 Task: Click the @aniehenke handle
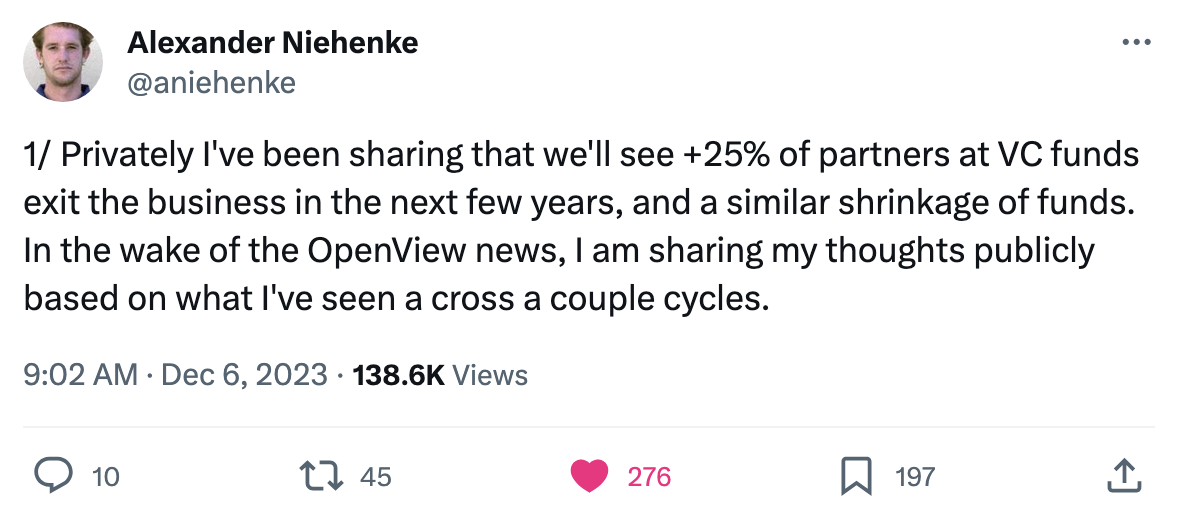click(x=211, y=82)
